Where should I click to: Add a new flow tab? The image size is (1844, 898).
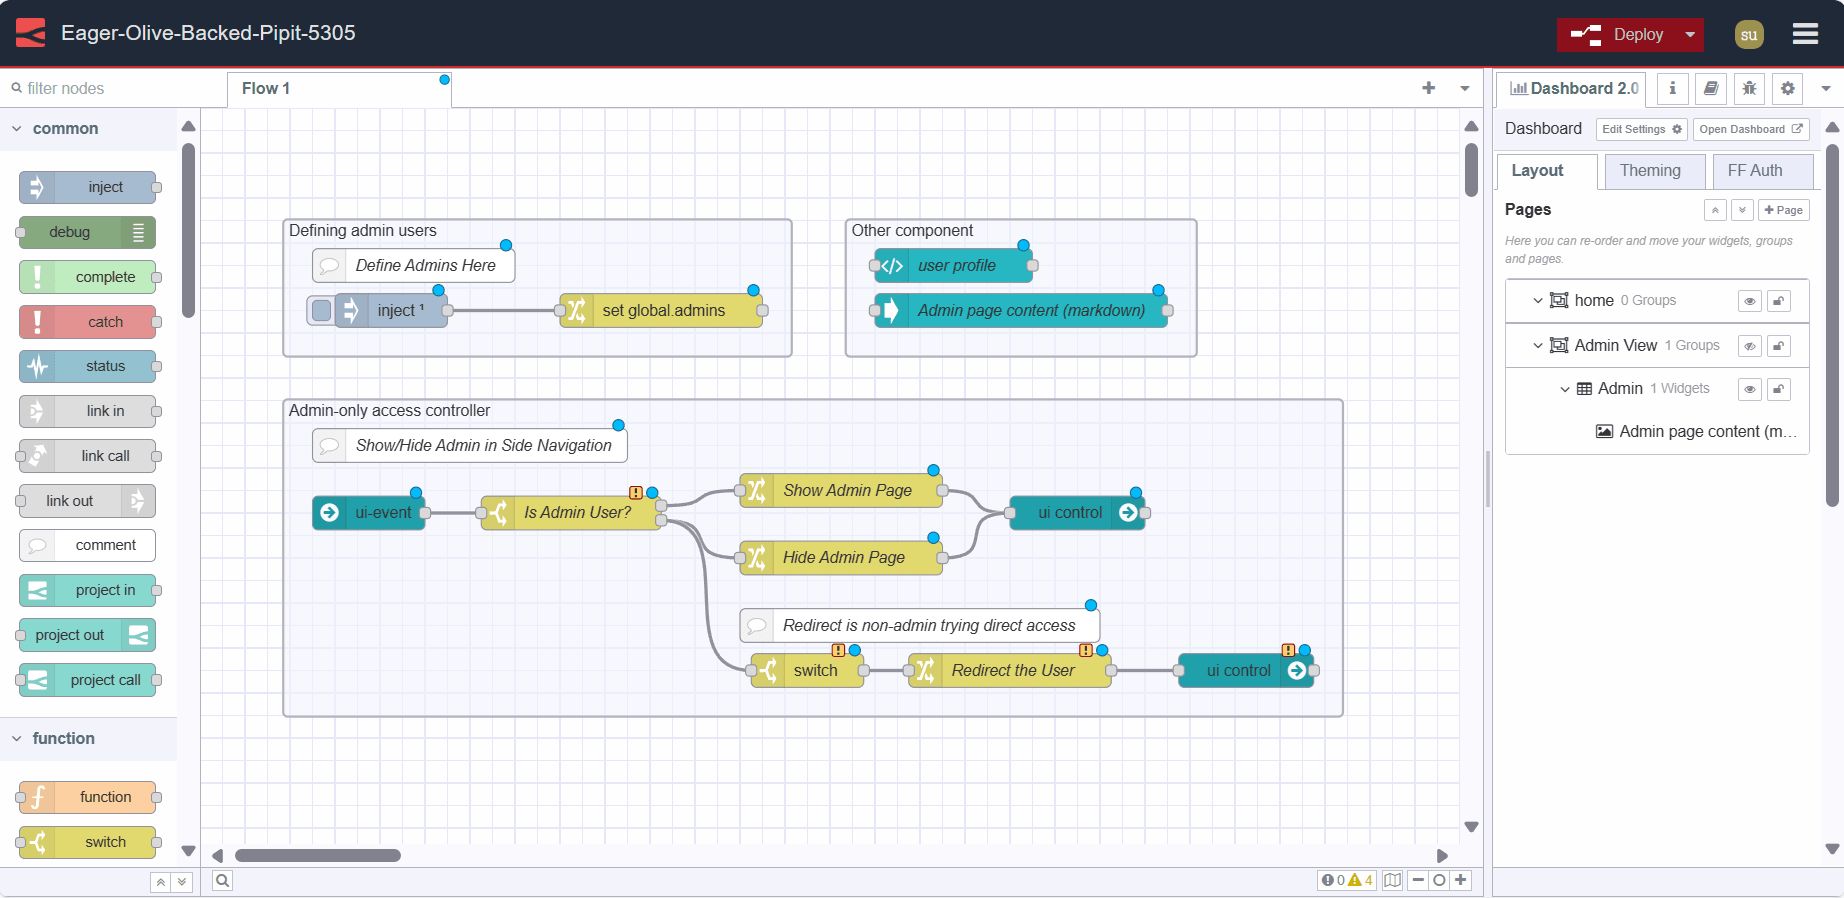coord(1428,88)
